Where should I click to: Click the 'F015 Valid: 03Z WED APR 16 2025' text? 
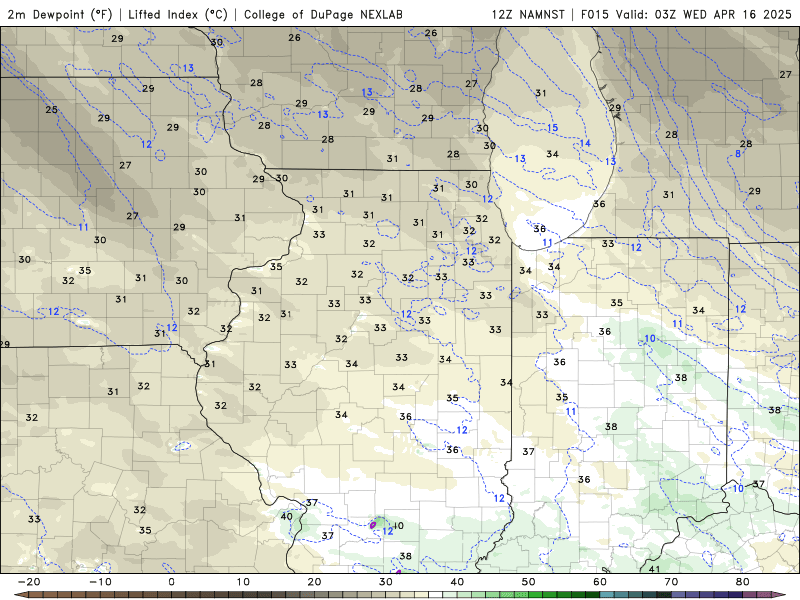tap(686, 14)
